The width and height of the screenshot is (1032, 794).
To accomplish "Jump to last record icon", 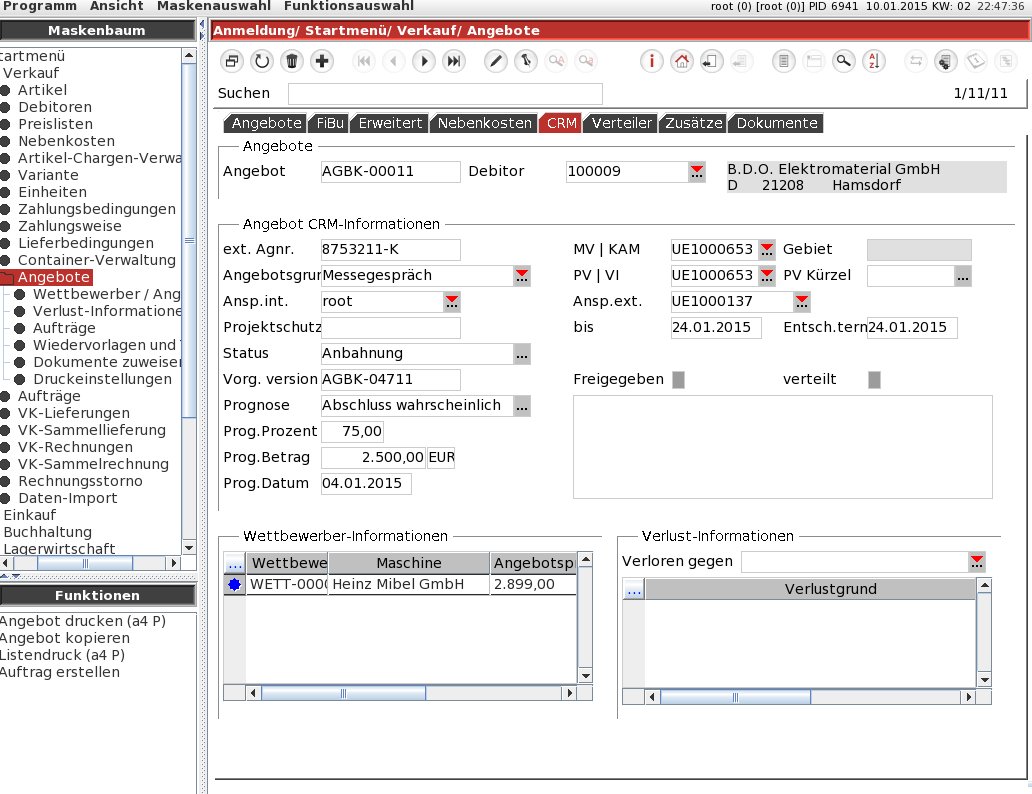I will point(454,61).
